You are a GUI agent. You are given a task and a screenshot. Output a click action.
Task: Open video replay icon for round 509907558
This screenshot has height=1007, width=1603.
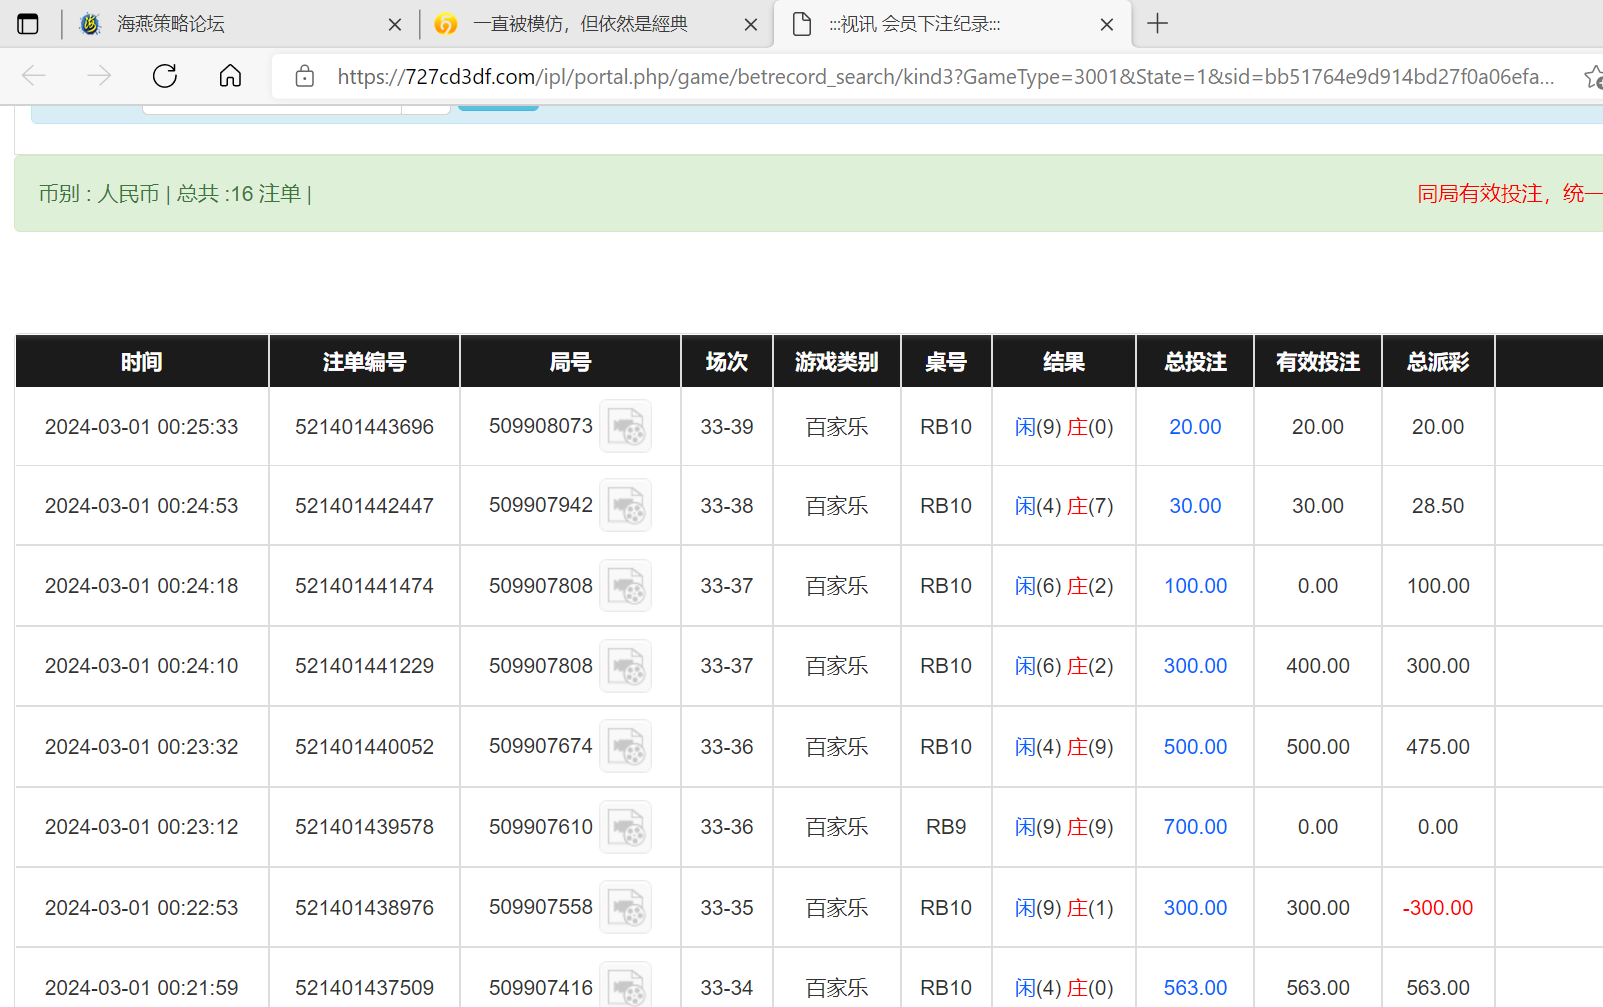click(625, 908)
